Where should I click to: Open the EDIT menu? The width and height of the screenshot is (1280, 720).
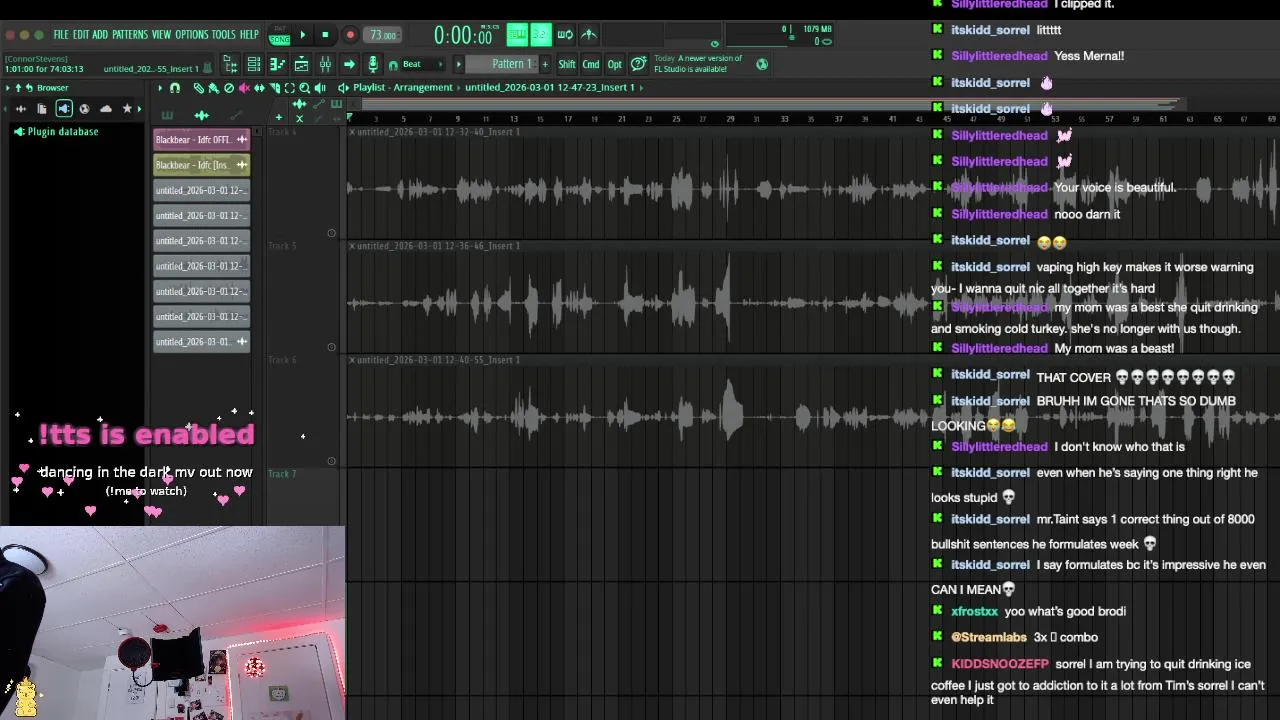pos(81,34)
